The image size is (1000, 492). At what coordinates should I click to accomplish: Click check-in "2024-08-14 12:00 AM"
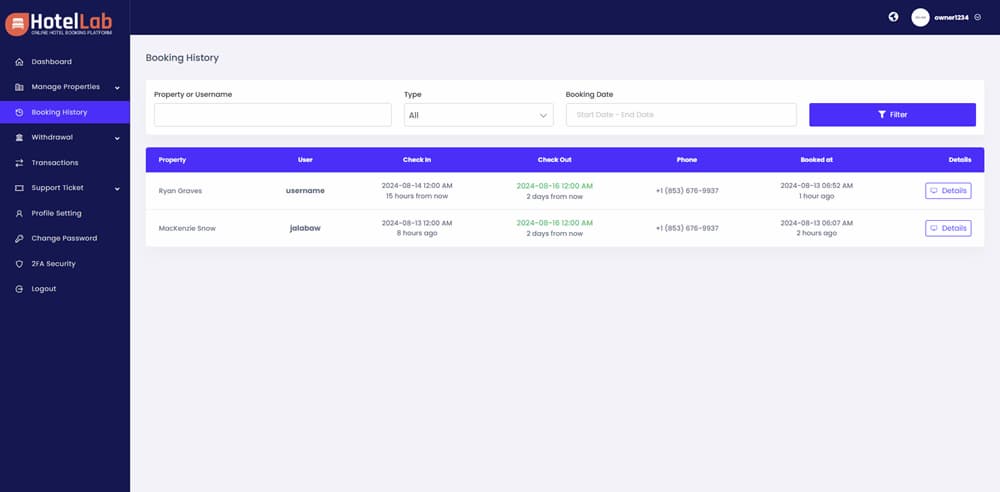(417, 186)
